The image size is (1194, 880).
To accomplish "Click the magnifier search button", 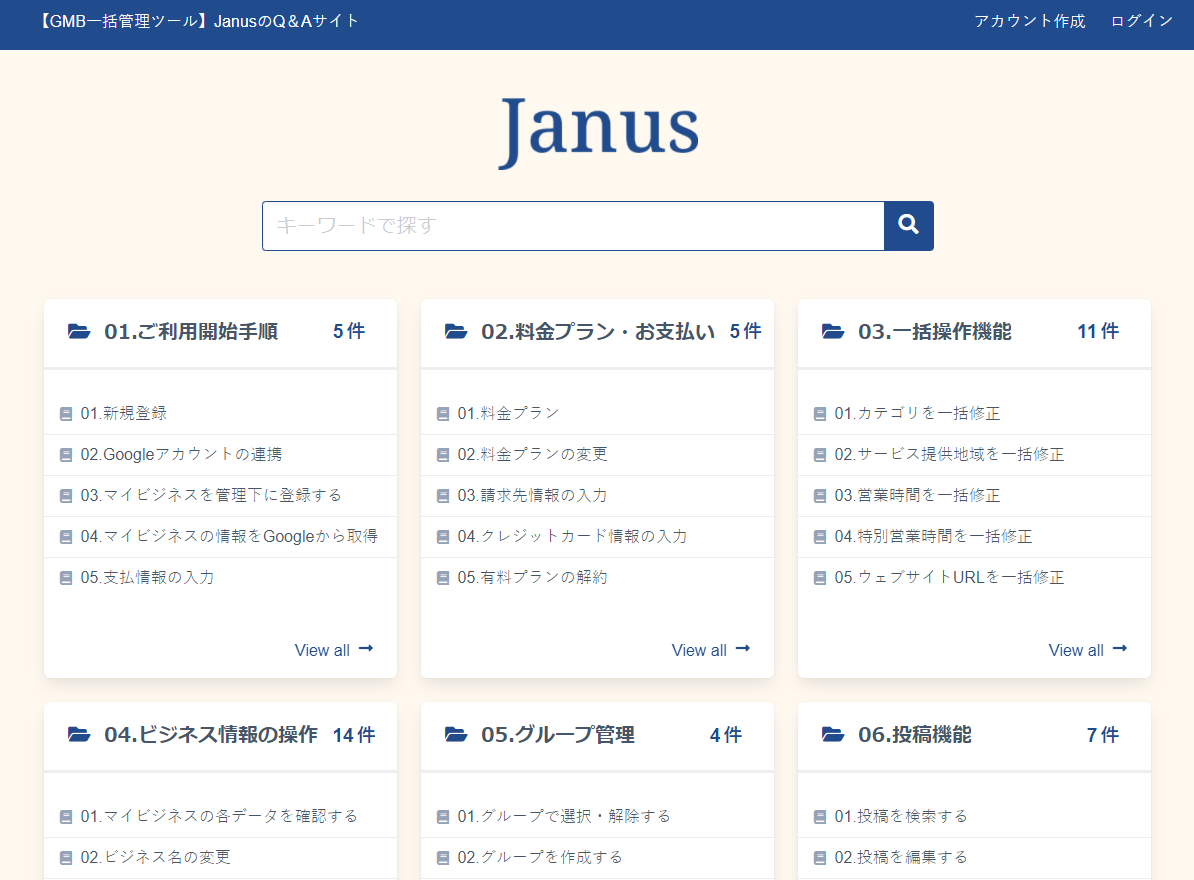I will 908,226.
